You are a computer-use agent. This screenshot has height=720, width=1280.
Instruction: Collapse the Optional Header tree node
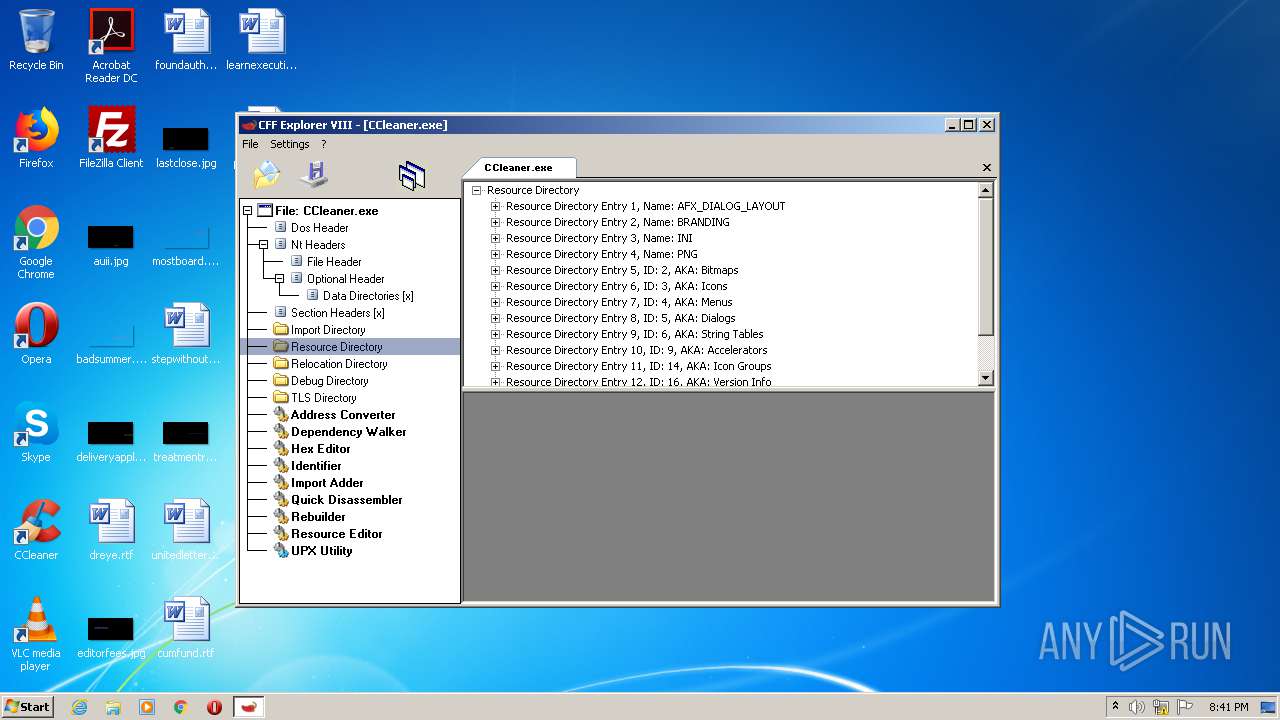pos(280,279)
